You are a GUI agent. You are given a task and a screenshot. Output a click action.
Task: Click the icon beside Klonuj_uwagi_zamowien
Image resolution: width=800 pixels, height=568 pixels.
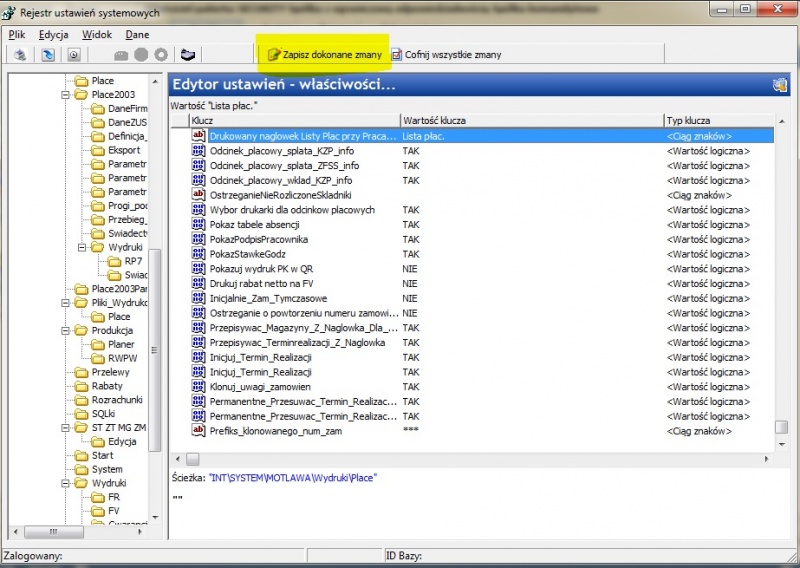pyautogui.click(x=198, y=386)
